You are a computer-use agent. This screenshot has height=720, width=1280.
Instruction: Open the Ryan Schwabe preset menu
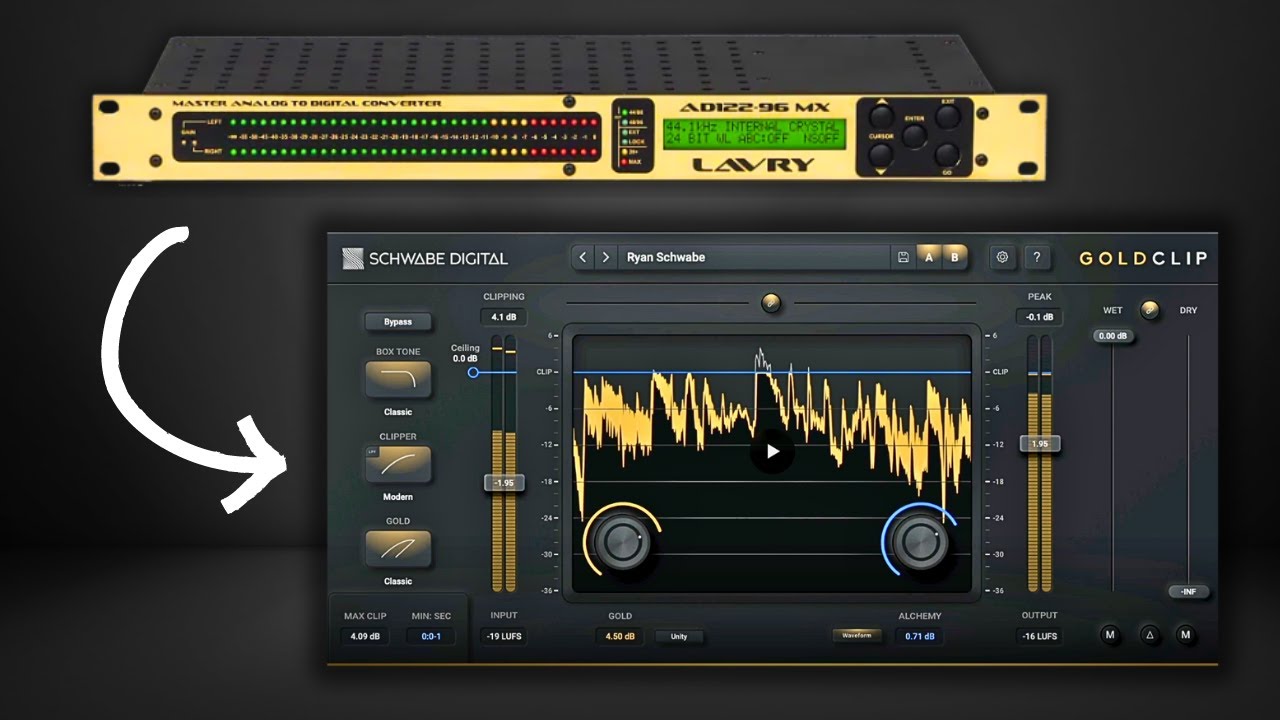click(x=754, y=257)
